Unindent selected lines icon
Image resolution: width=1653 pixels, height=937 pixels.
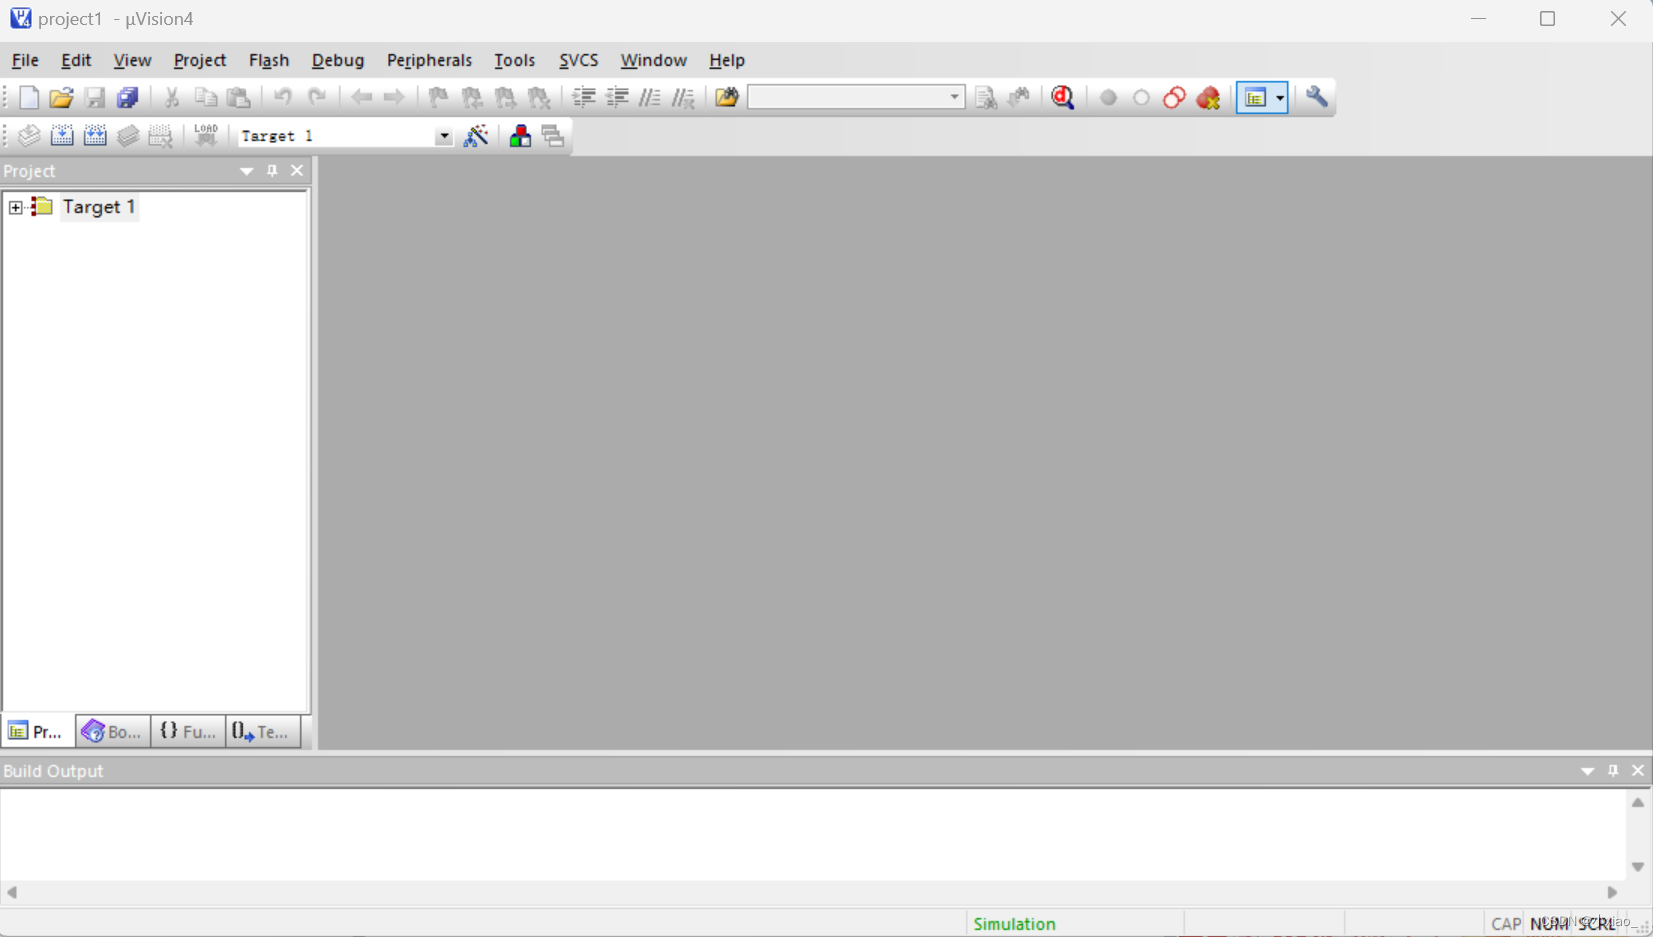click(617, 97)
